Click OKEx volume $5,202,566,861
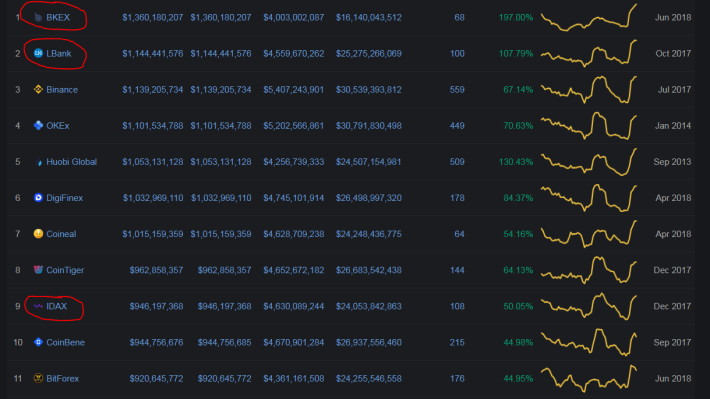 click(x=293, y=125)
